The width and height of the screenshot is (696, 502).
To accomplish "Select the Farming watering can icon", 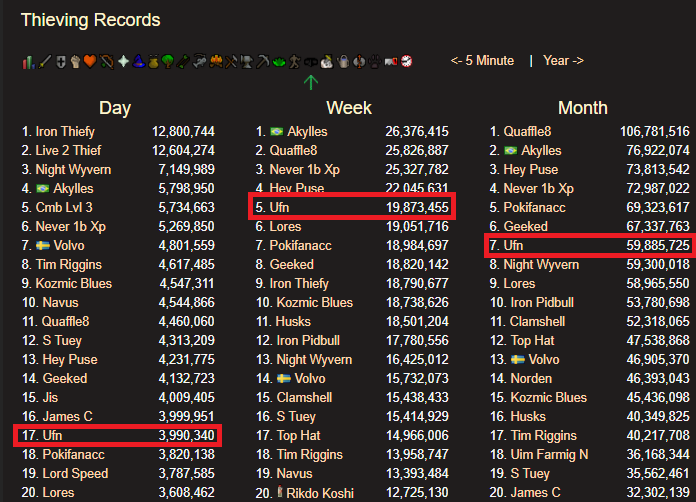I will [x=343, y=61].
